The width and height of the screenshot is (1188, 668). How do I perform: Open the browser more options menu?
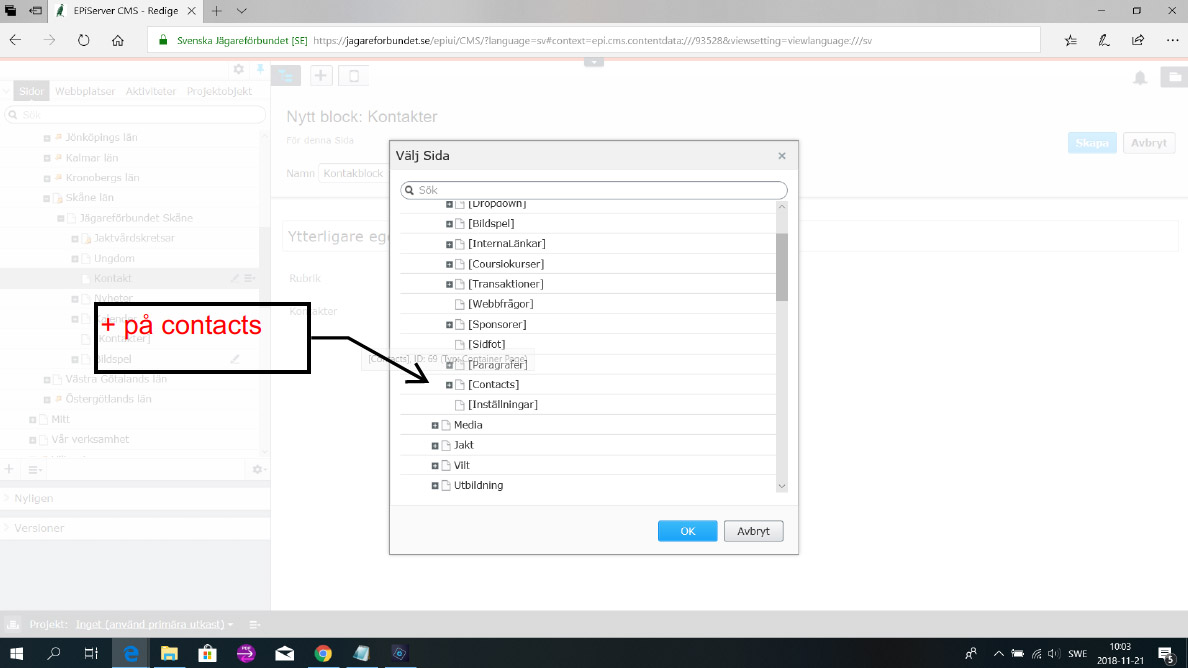pyautogui.click(x=1172, y=40)
